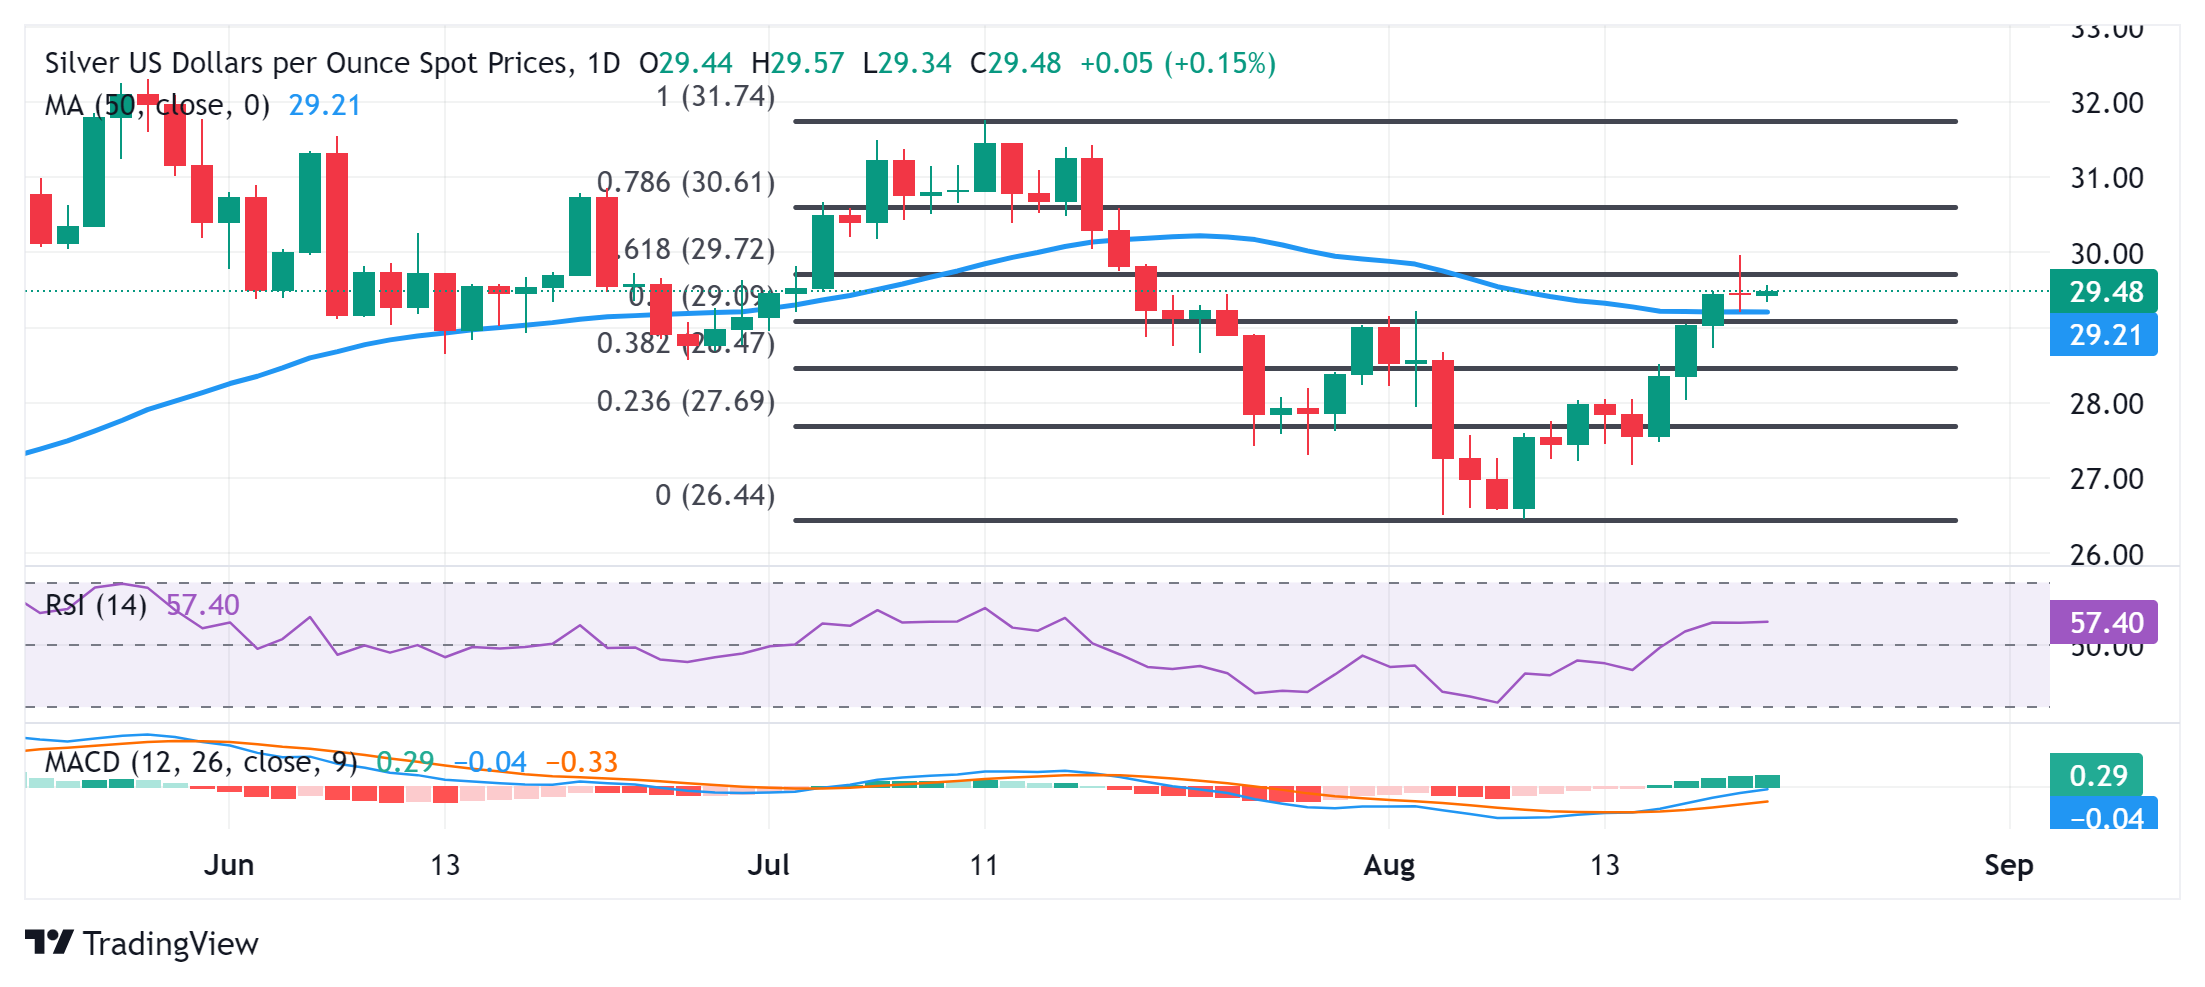
Task: Click the 32.00 price axis label
Action: [2106, 103]
